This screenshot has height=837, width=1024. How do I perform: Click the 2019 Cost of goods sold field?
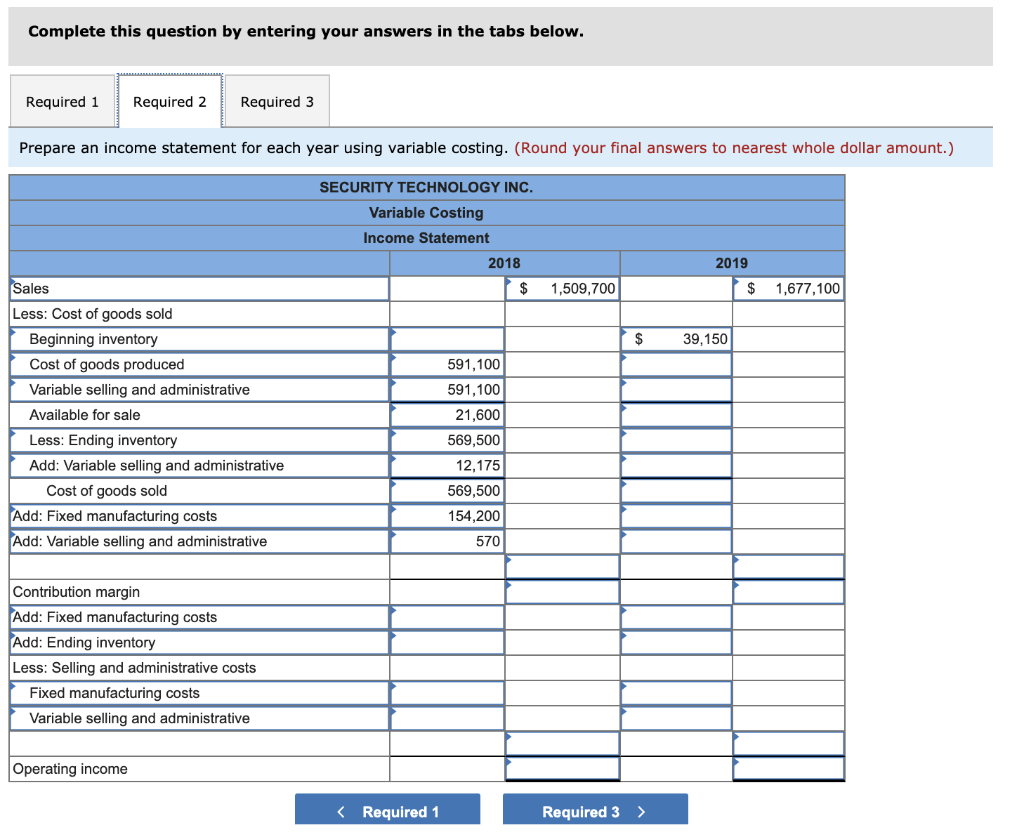coord(676,491)
